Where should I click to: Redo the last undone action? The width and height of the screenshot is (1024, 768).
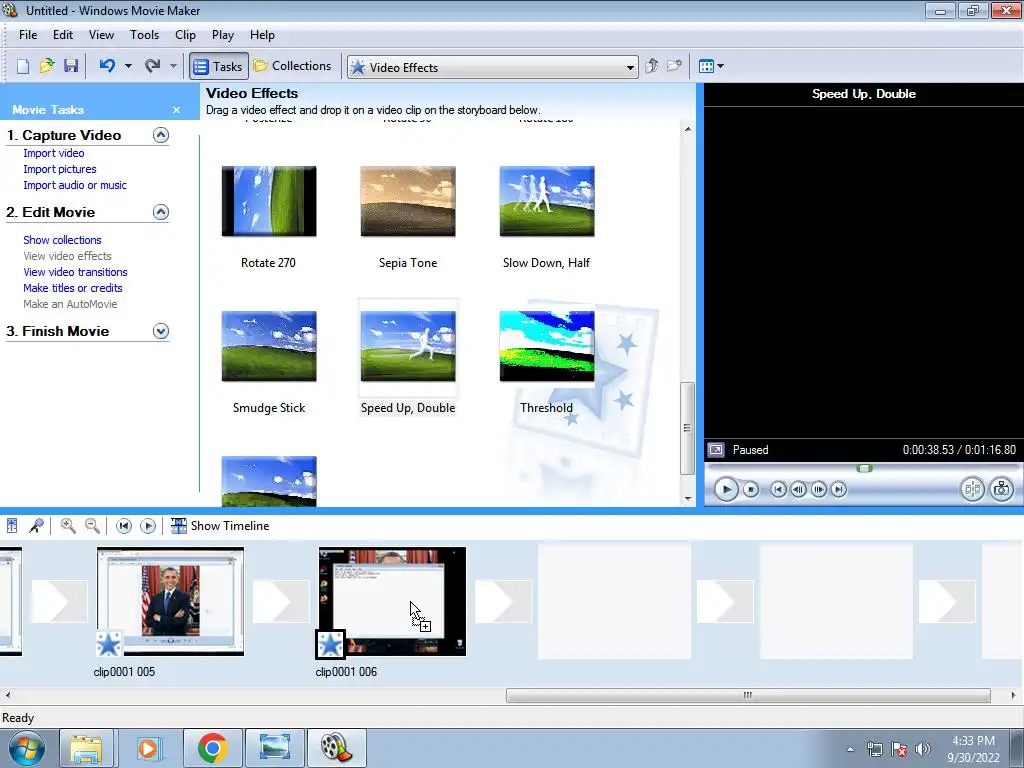coord(153,66)
